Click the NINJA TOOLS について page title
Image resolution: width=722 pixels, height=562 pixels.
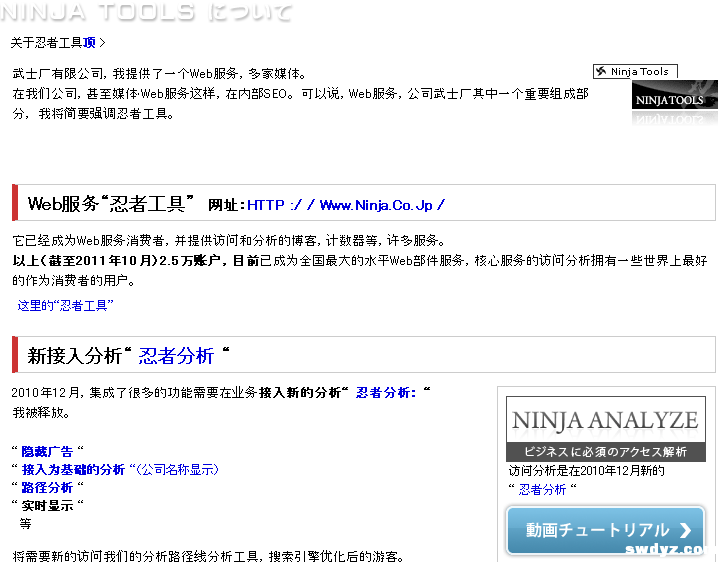146,12
